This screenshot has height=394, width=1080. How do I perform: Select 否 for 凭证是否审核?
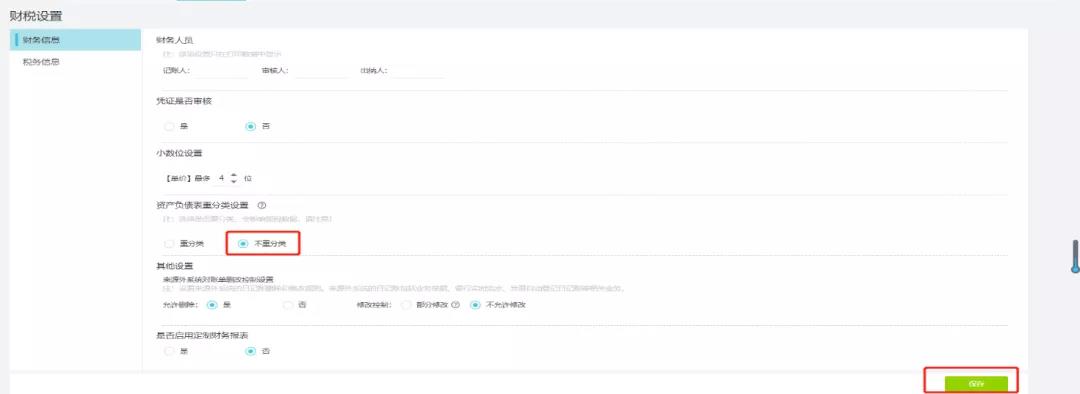point(250,126)
